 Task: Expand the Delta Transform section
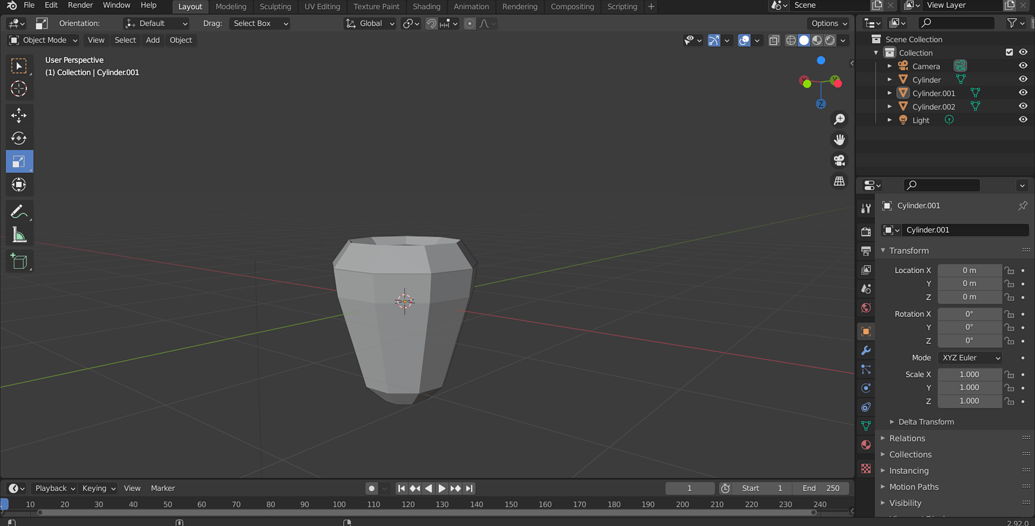926,422
